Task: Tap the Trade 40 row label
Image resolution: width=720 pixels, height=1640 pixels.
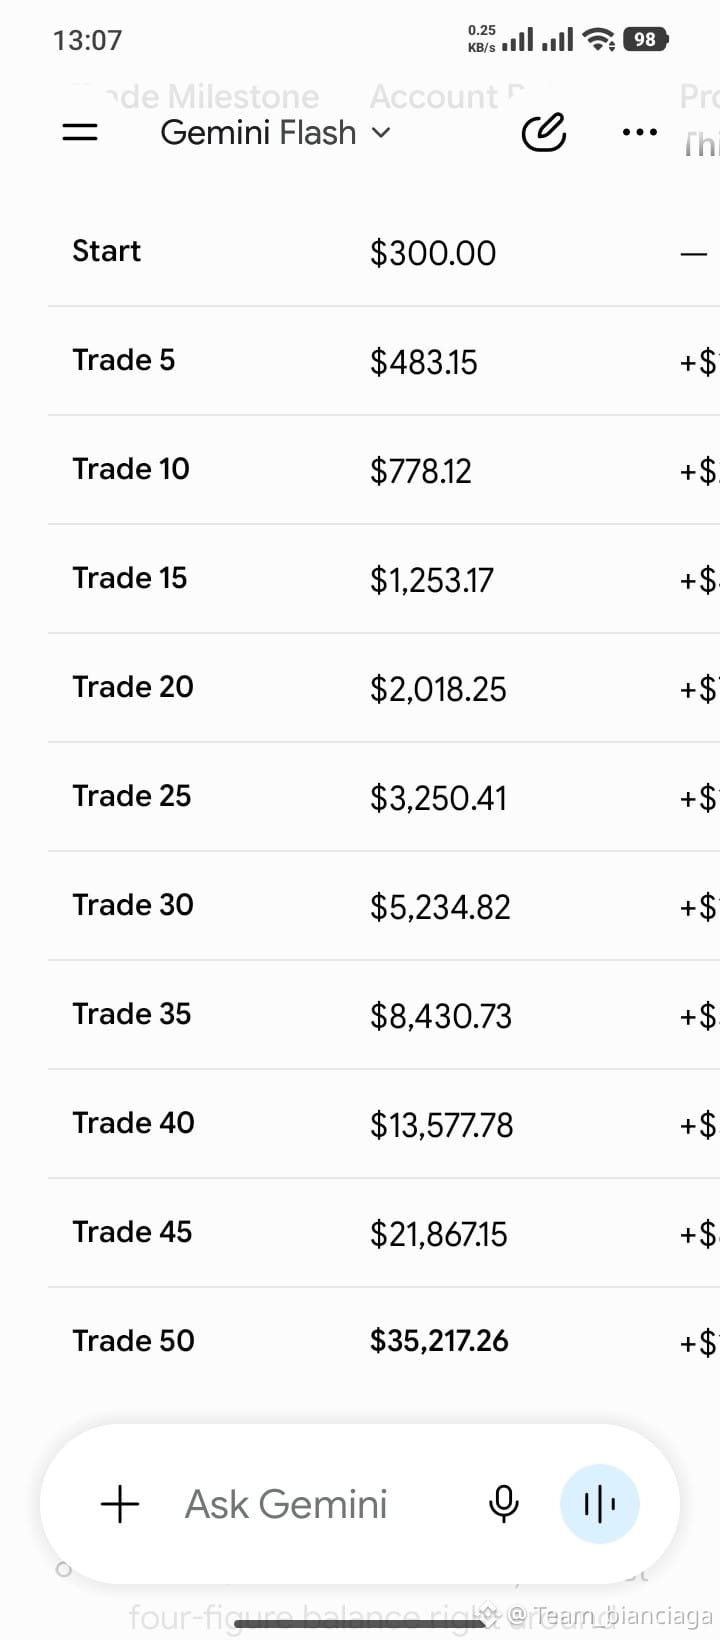Action: tap(133, 1123)
